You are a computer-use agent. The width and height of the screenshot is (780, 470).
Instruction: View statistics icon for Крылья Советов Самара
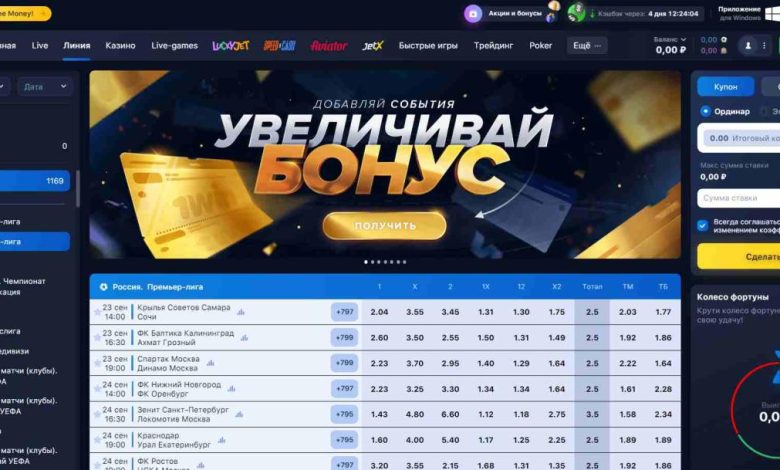point(241,312)
